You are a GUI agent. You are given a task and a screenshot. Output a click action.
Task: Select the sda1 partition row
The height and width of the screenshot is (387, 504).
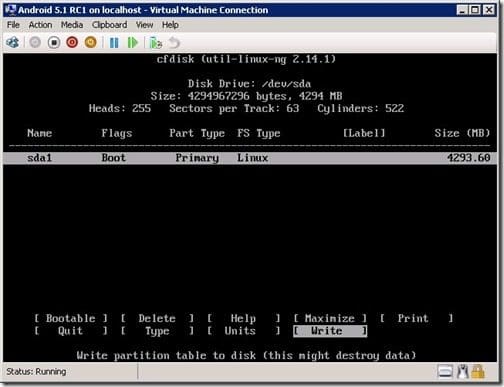click(250, 158)
